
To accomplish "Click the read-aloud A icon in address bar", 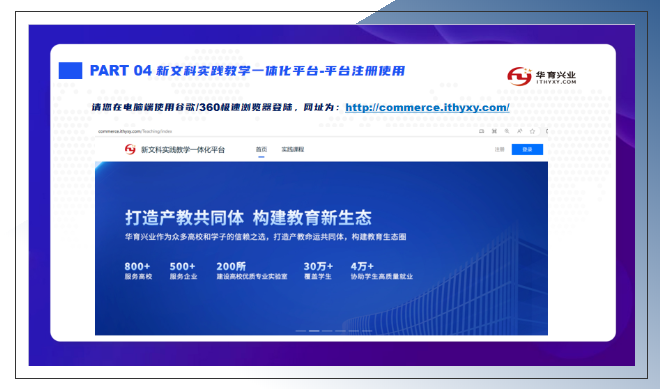I will [x=519, y=131].
